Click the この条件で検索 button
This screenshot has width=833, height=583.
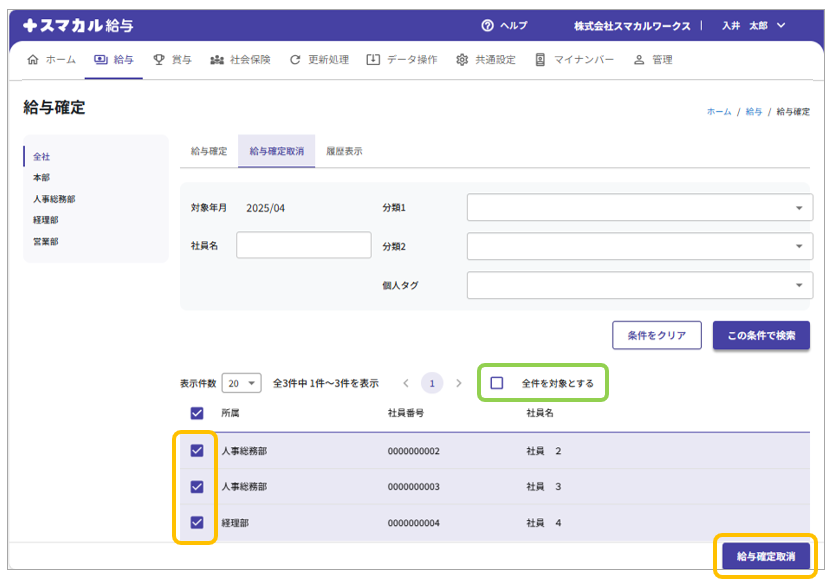coord(761,336)
